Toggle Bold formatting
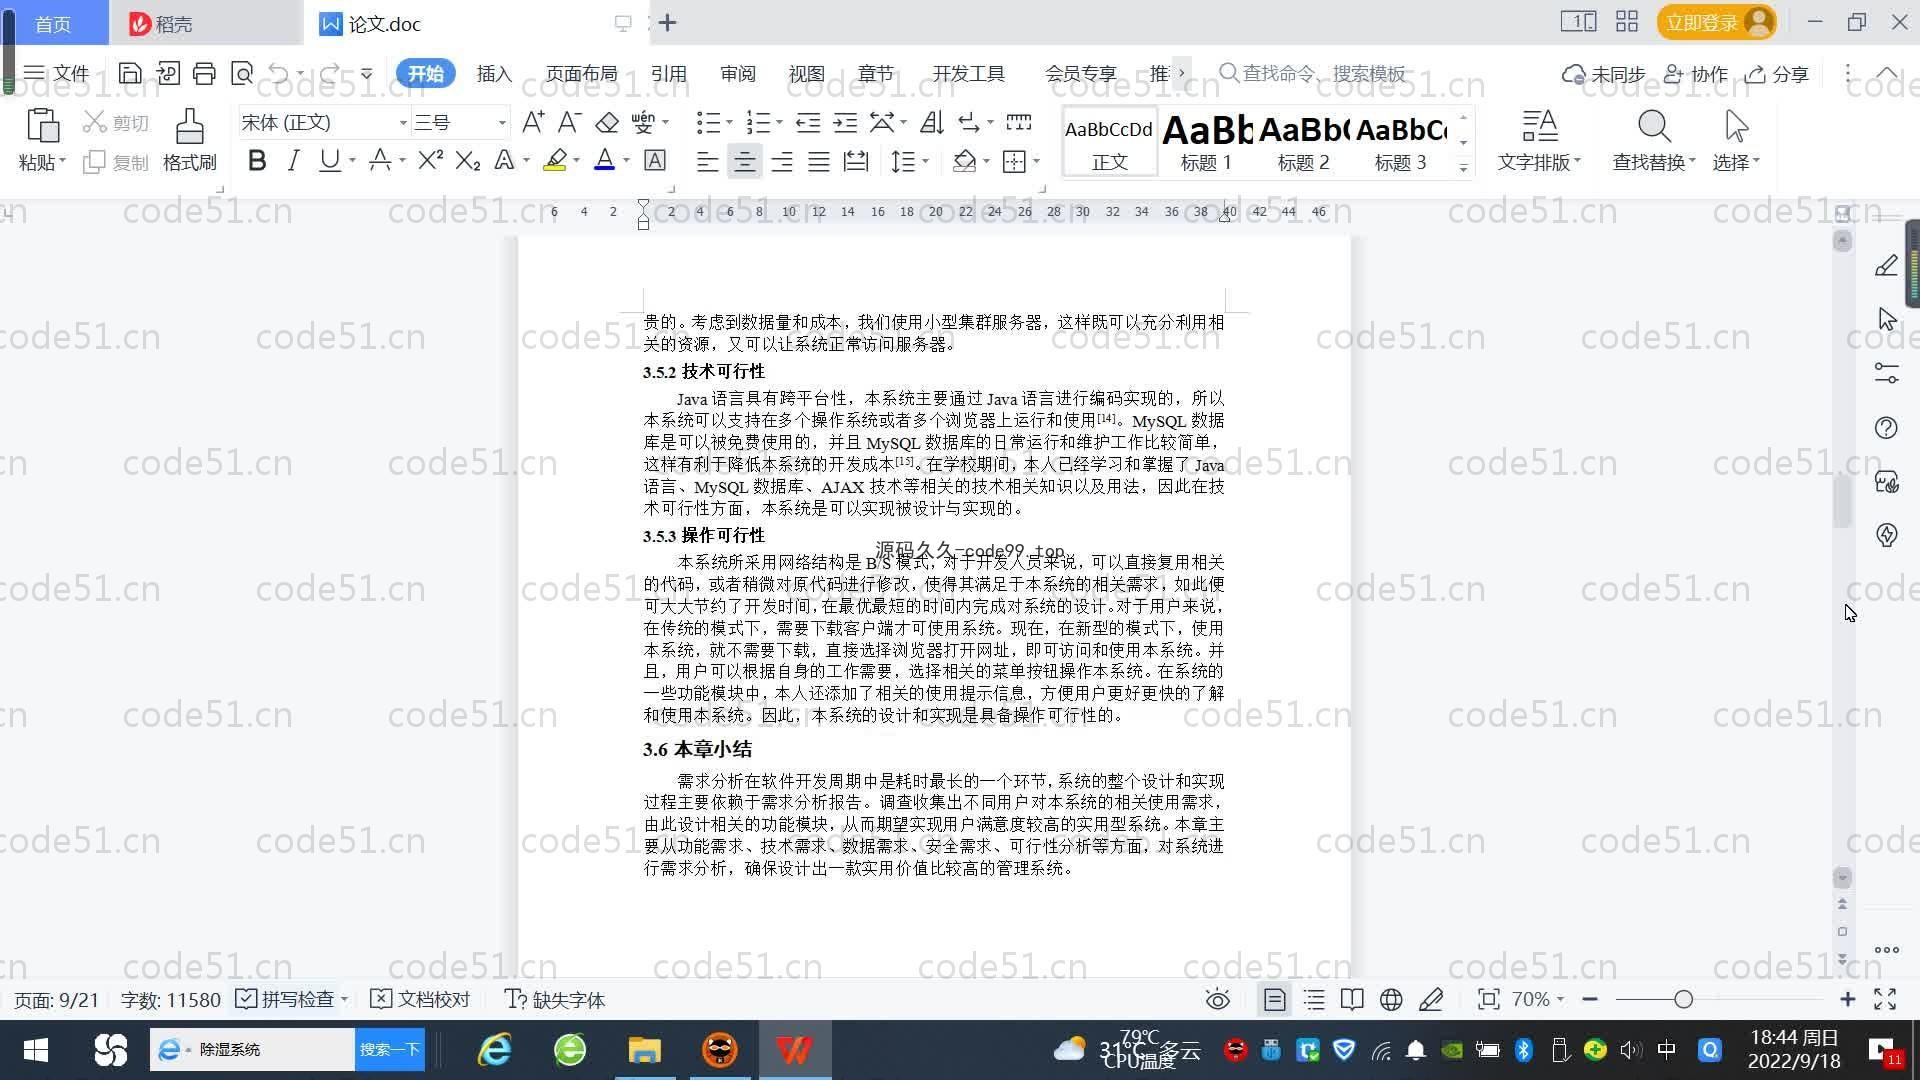The image size is (1920, 1080). coord(257,160)
